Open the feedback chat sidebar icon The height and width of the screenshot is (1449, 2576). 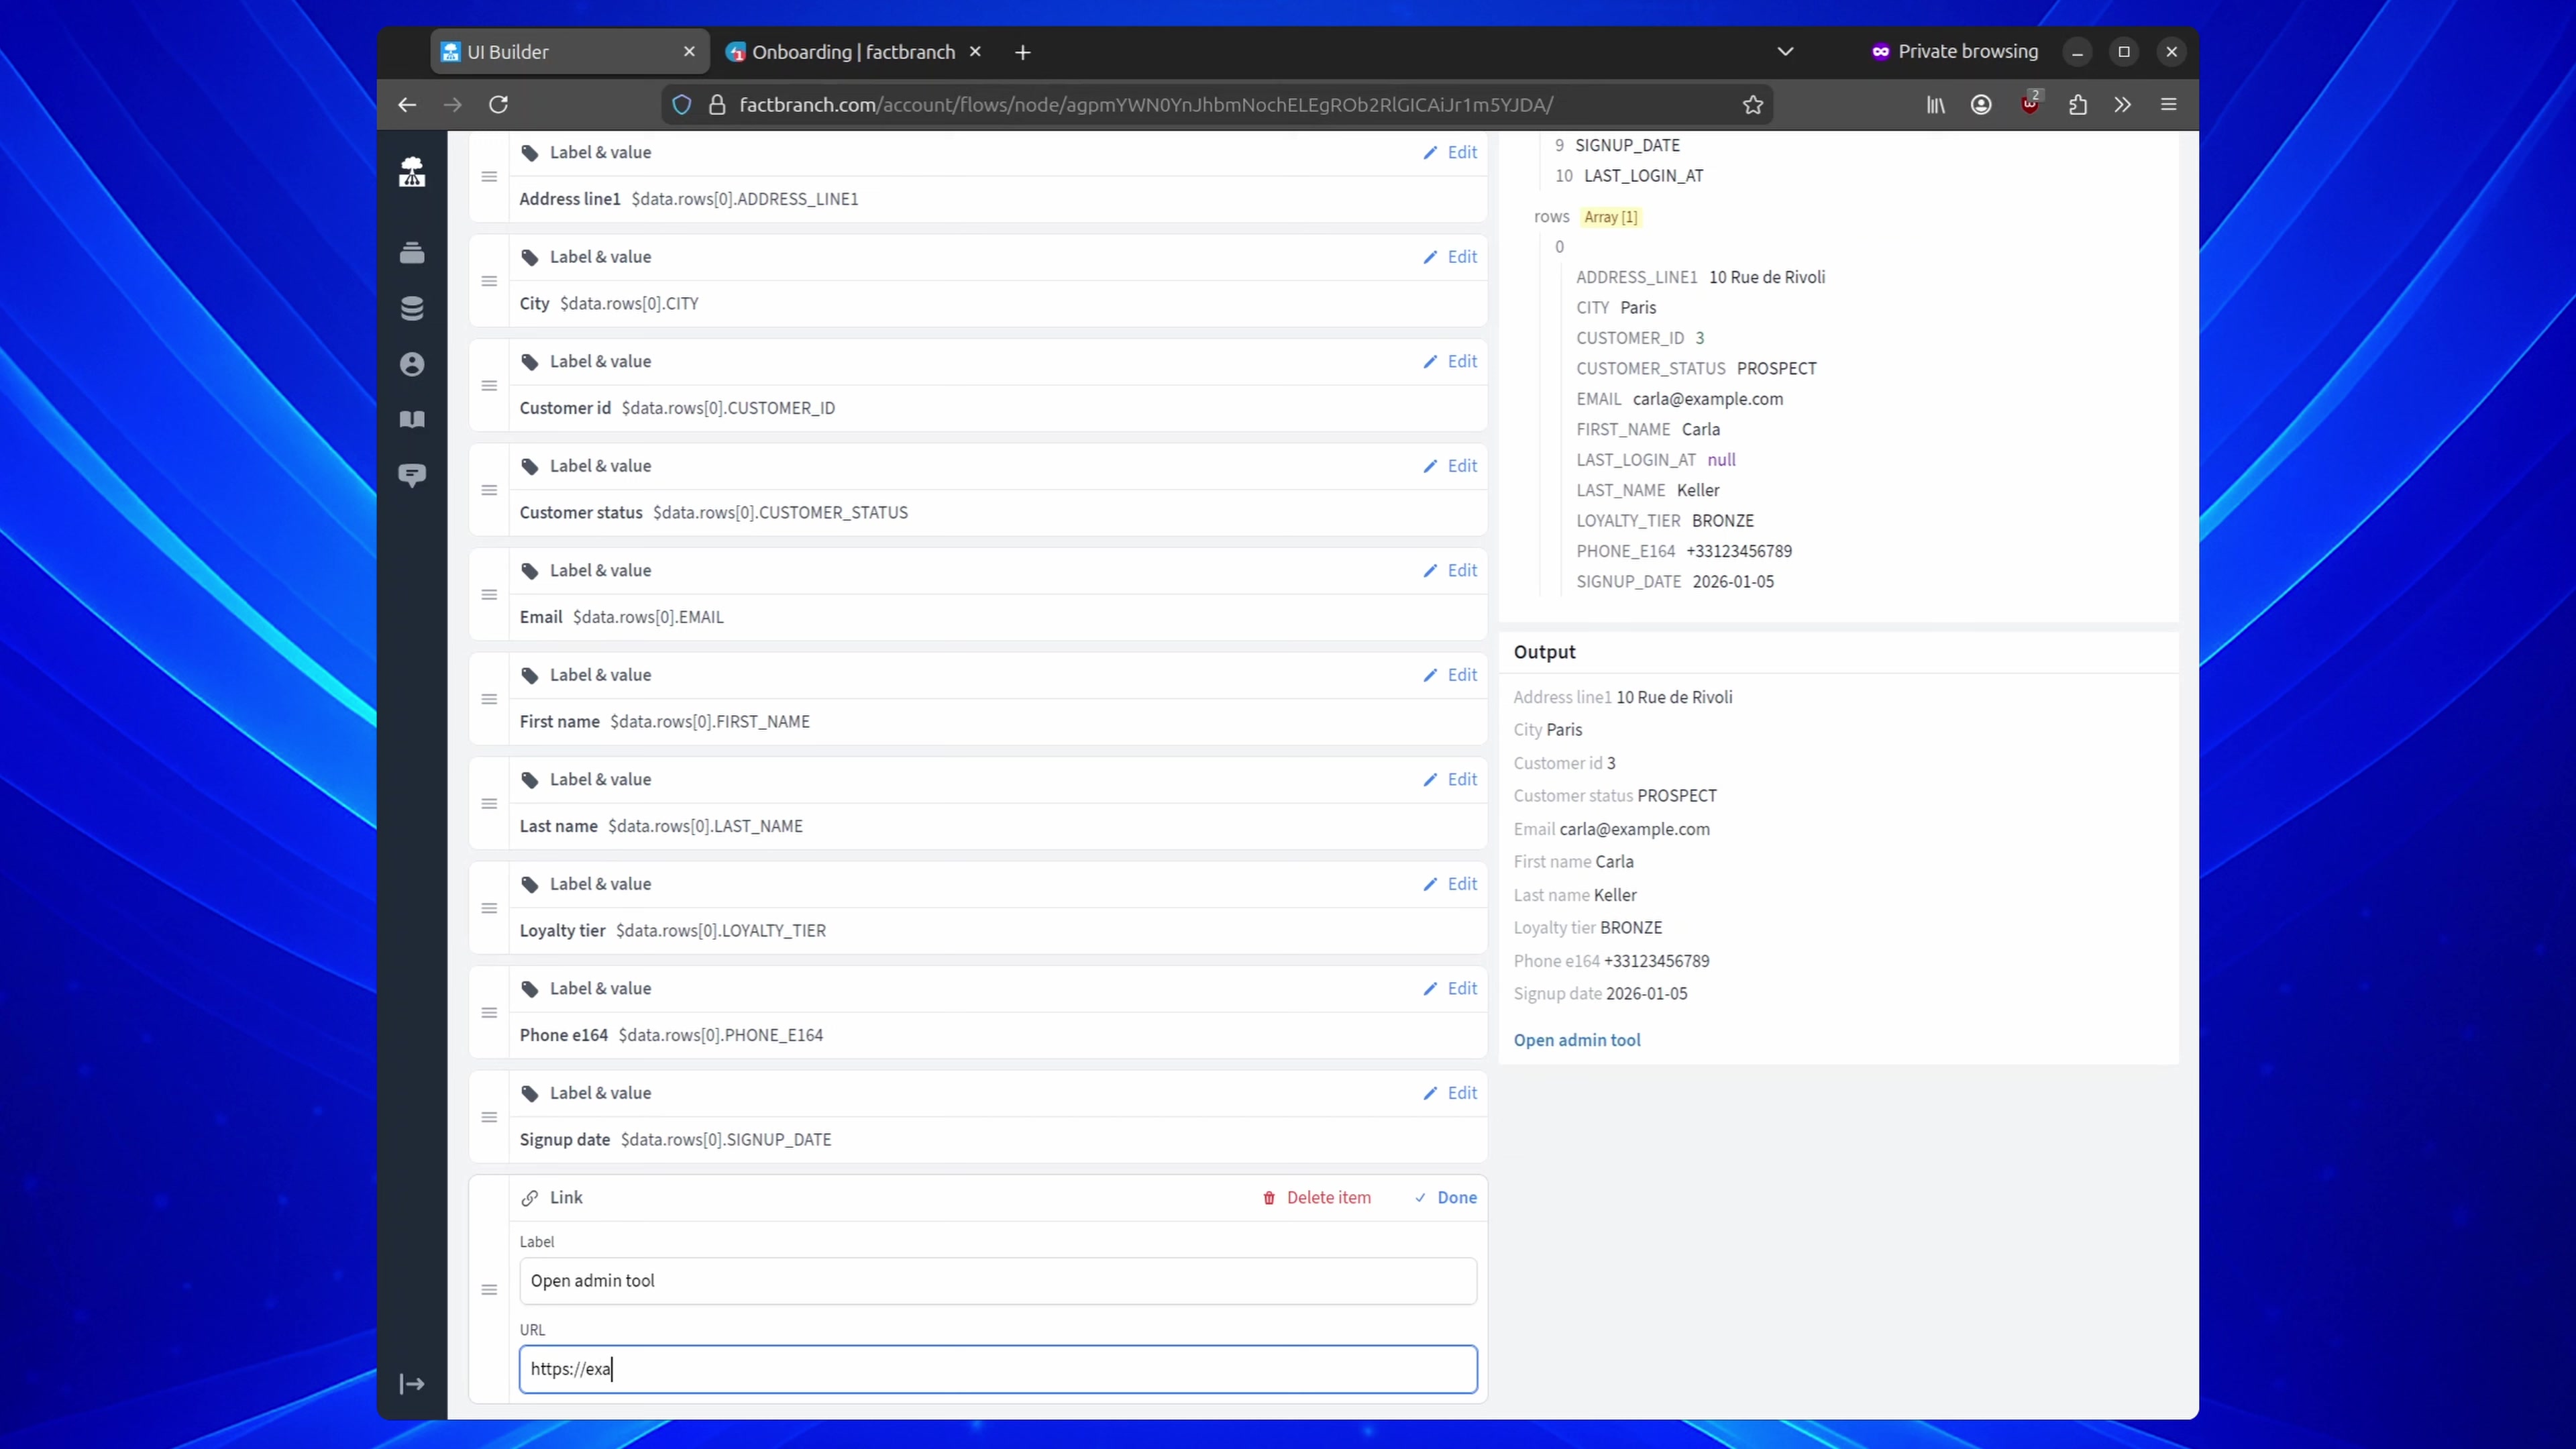[x=412, y=475]
